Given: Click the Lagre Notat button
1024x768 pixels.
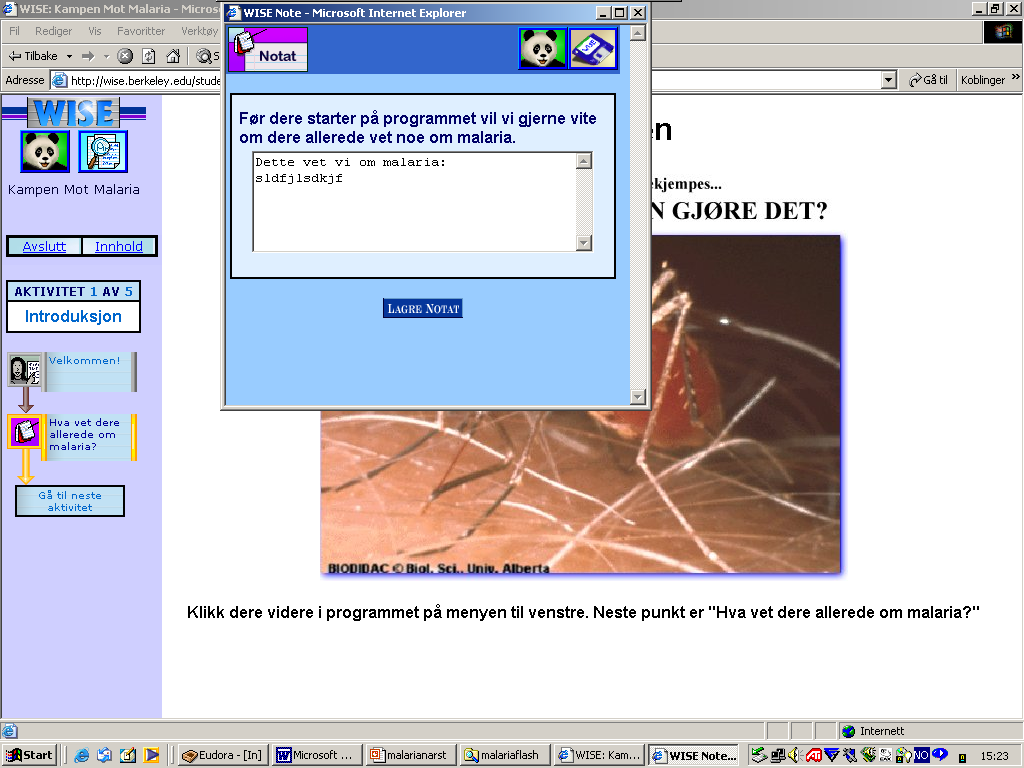Looking at the screenshot, I should point(422,309).
